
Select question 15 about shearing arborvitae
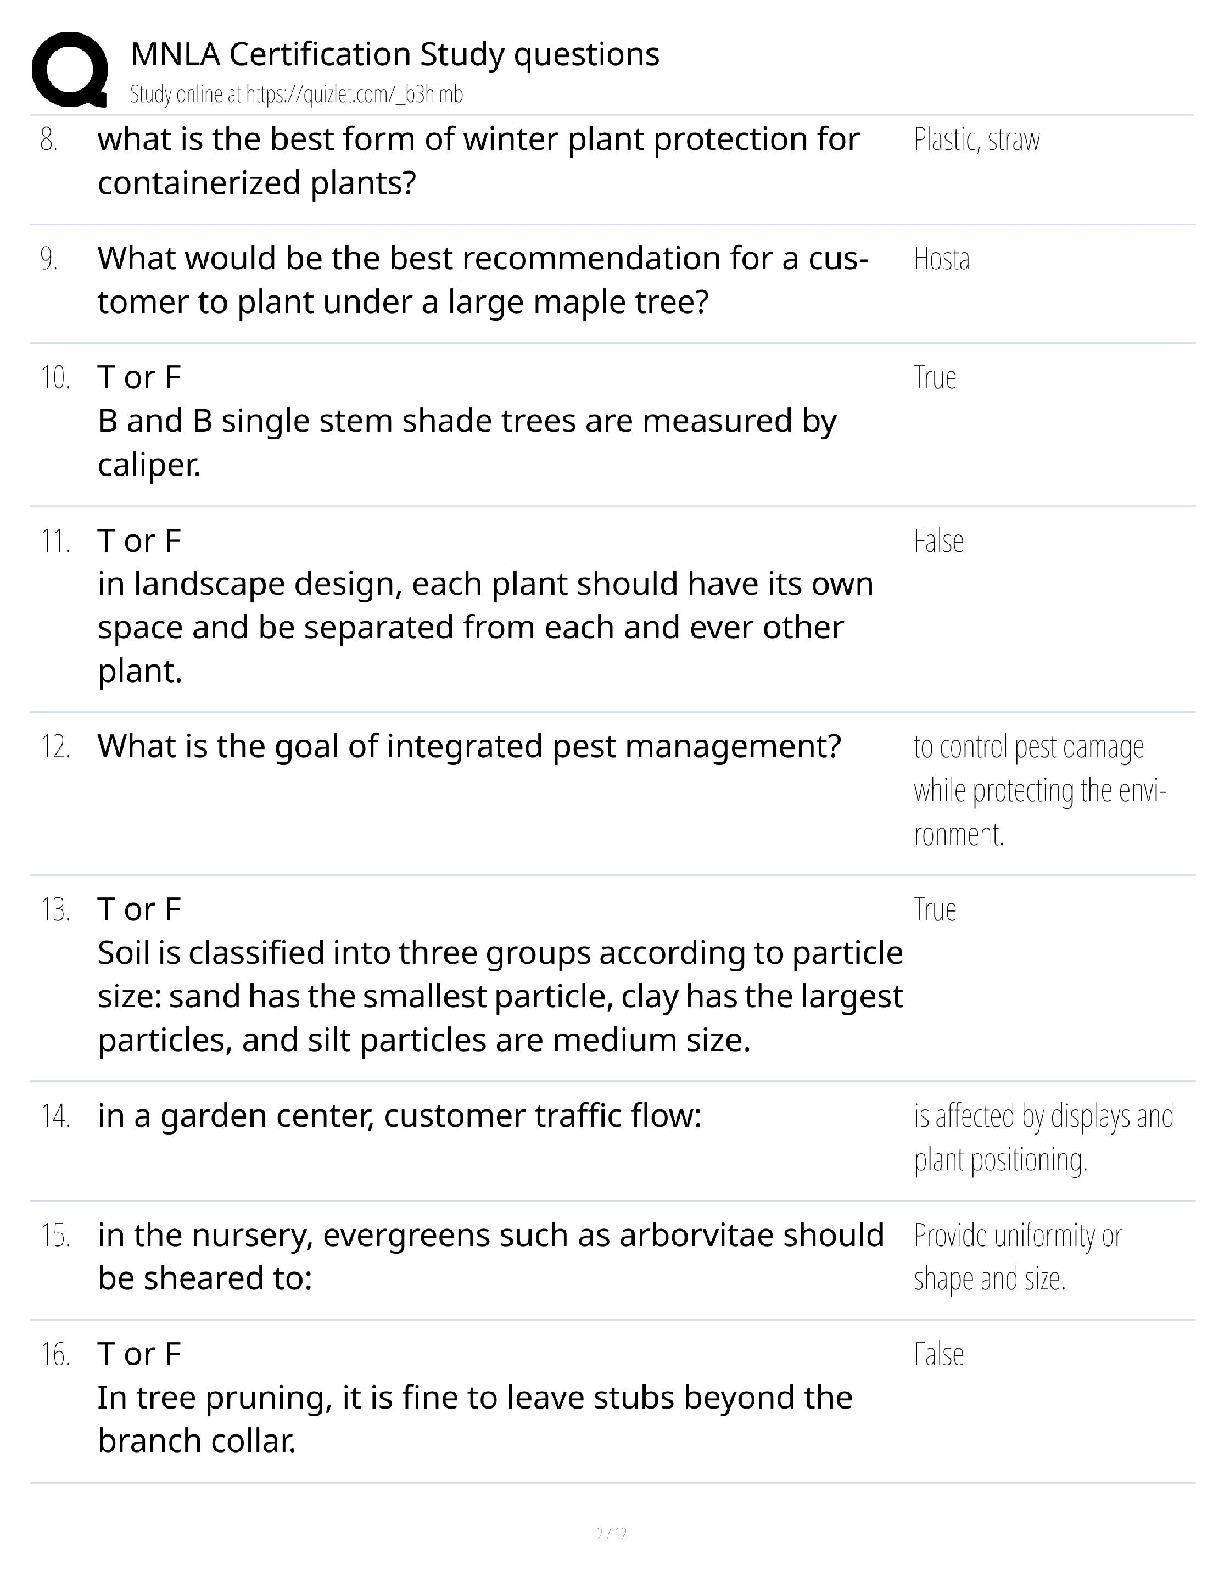tap(490, 1257)
